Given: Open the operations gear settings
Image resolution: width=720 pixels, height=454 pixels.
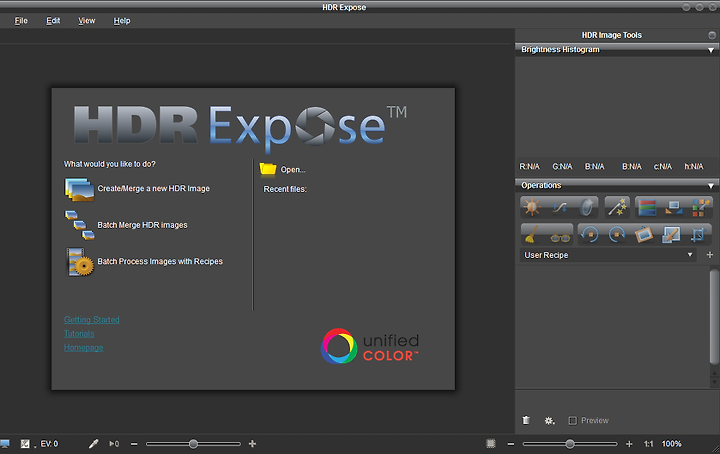Looking at the screenshot, I should click(549, 420).
